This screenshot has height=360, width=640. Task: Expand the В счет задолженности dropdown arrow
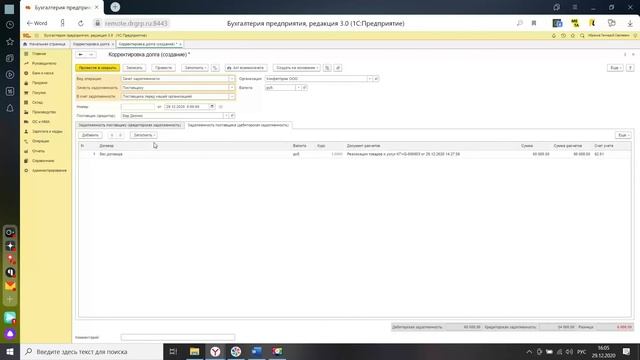231,96
